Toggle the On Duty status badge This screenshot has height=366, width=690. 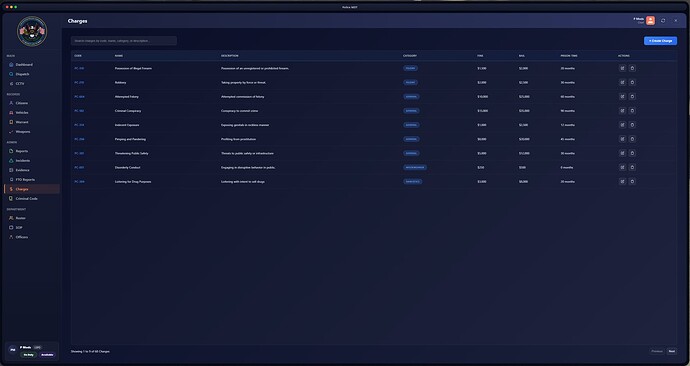coord(29,355)
